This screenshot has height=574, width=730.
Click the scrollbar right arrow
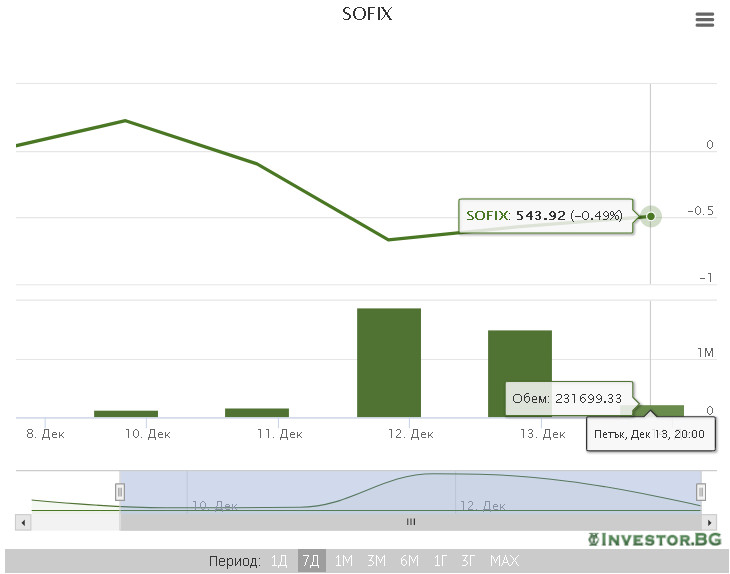(x=710, y=522)
